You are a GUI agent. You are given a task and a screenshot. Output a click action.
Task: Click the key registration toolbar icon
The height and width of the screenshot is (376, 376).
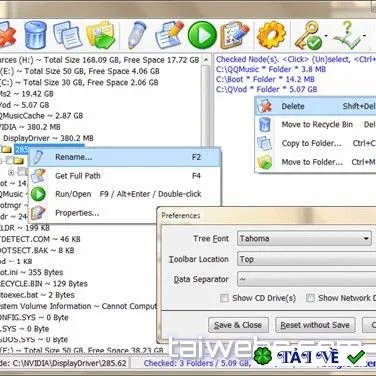tap(308, 35)
